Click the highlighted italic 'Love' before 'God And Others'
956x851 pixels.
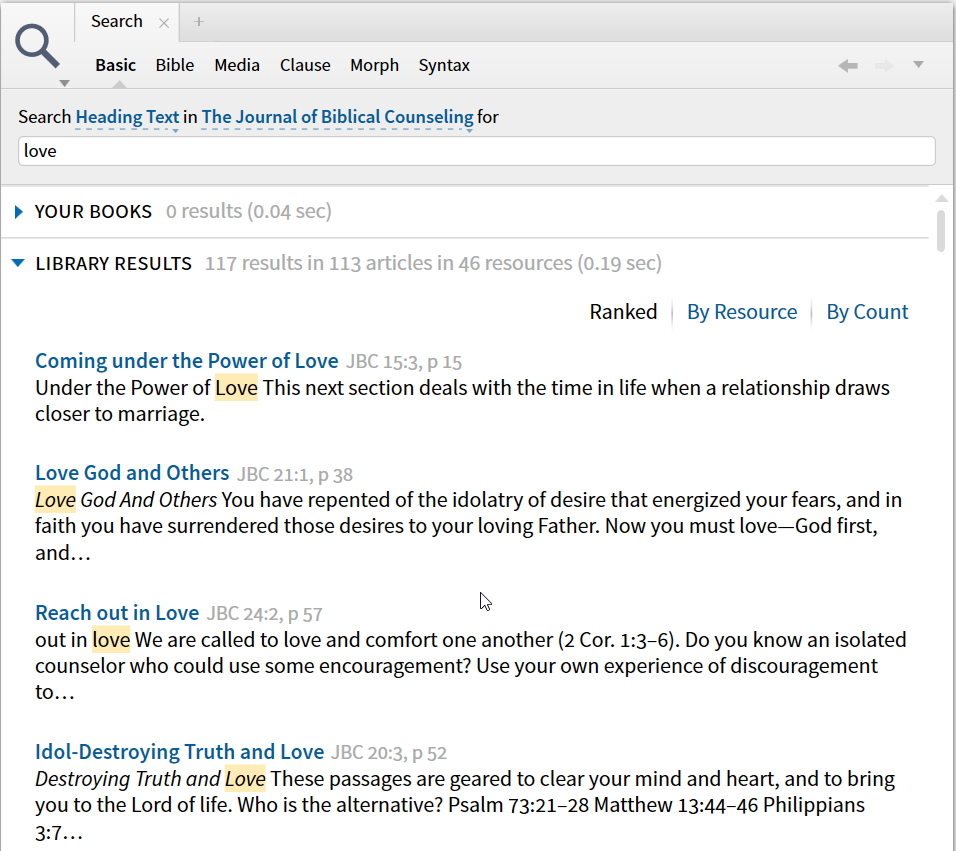click(55, 500)
